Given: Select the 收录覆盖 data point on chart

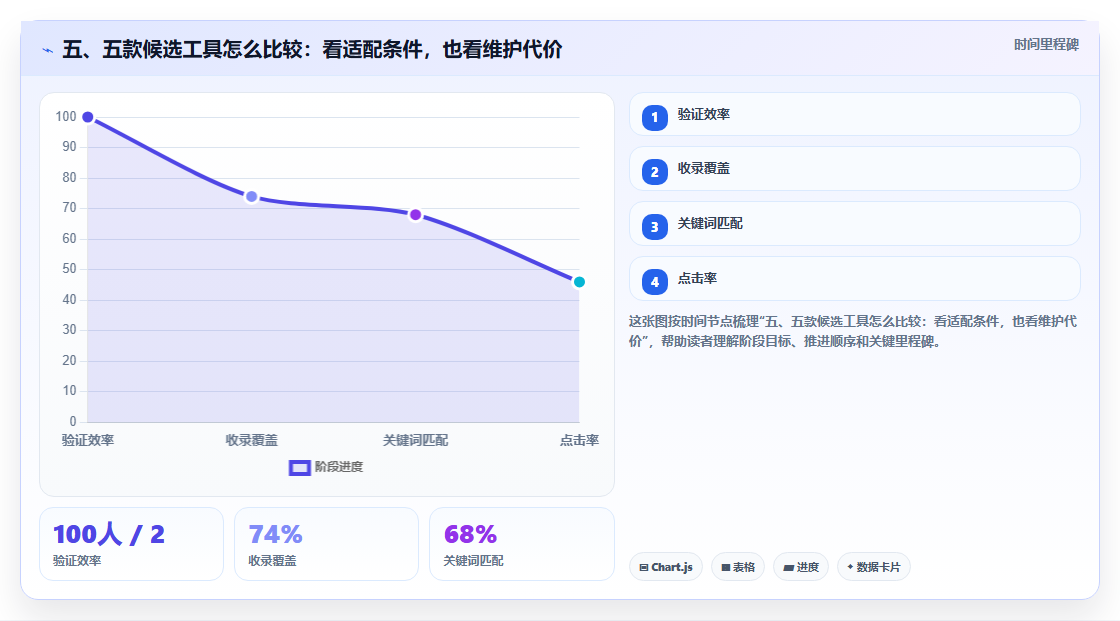Looking at the screenshot, I should [x=251, y=197].
